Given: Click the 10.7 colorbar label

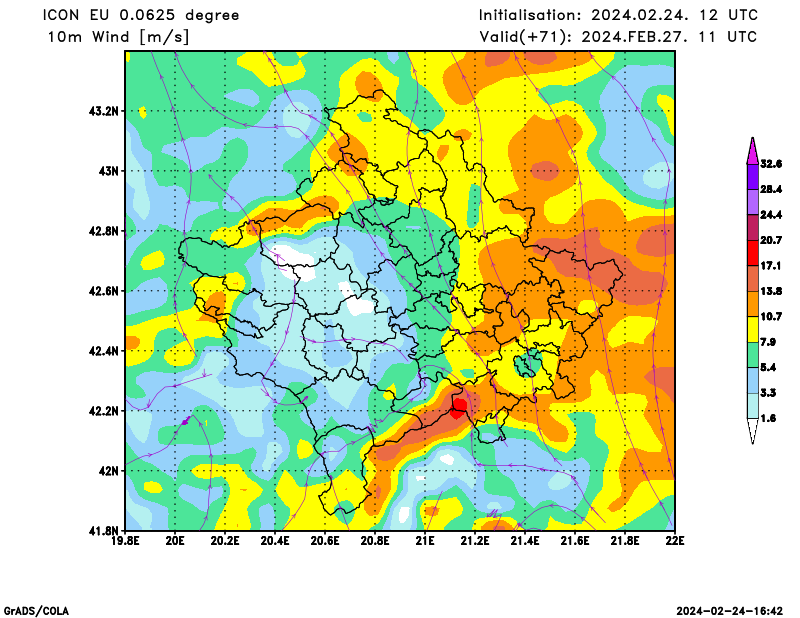Looking at the screenshot, I should [770, 317].
